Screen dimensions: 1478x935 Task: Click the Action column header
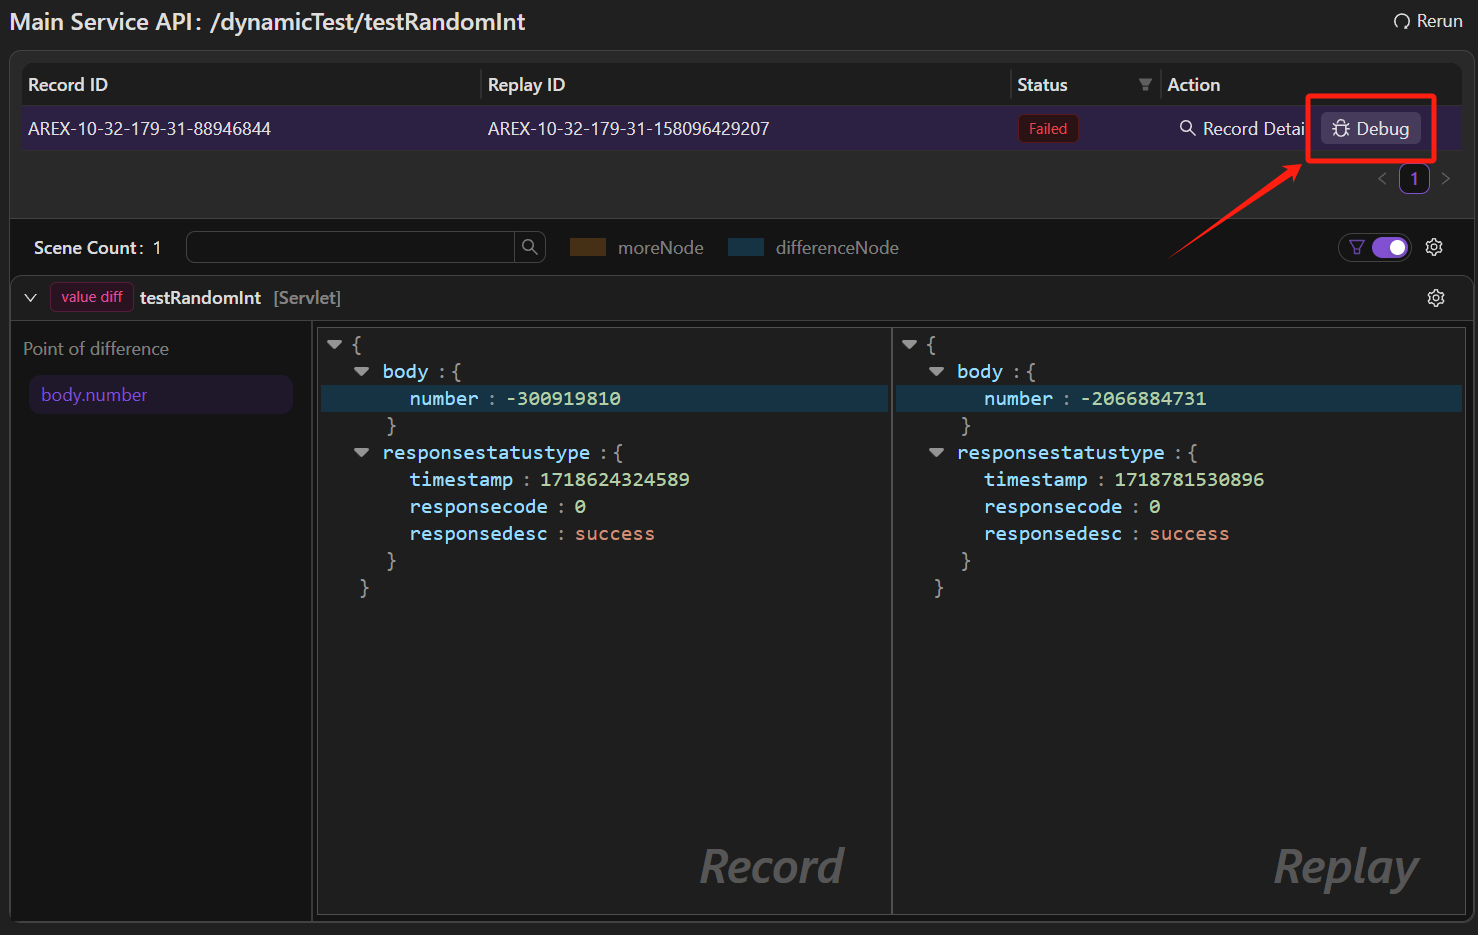pos(1193,85)
